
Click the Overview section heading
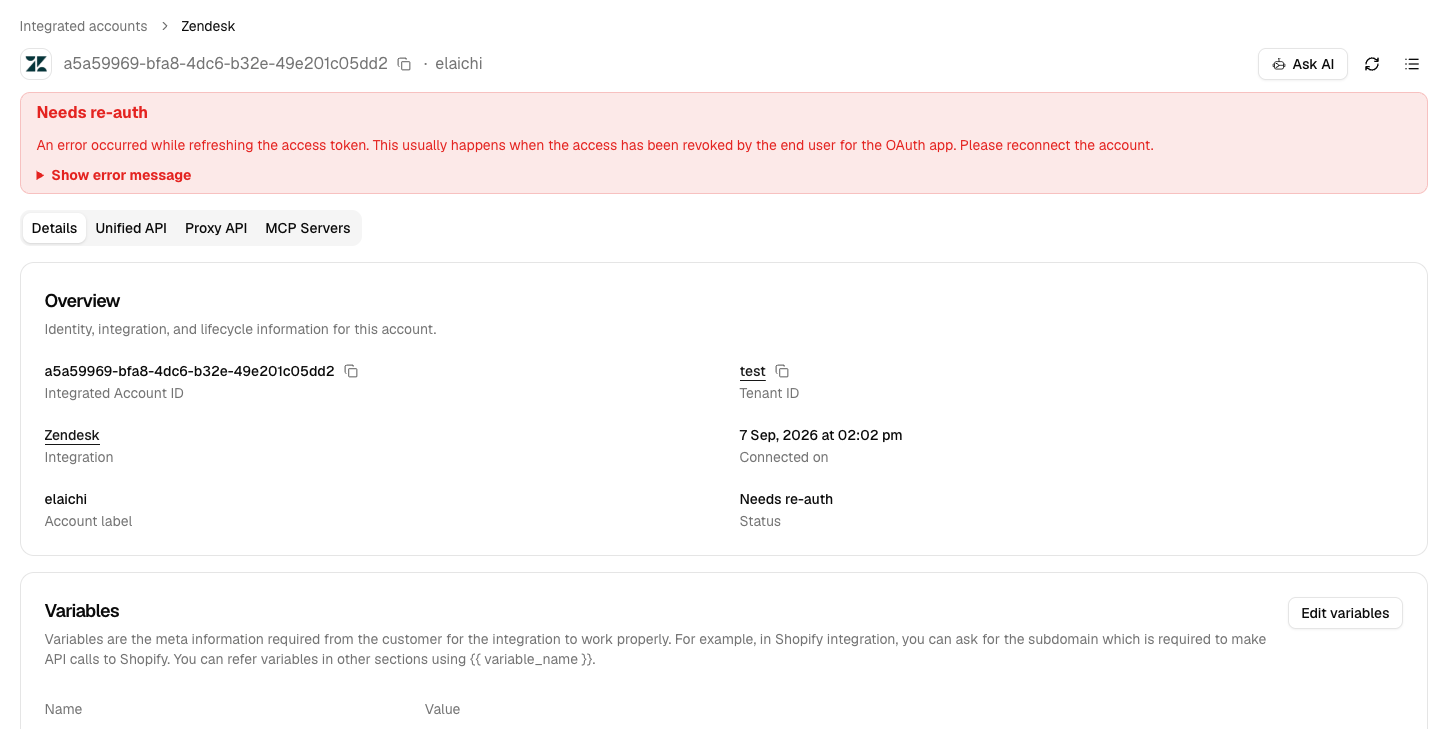82,301
